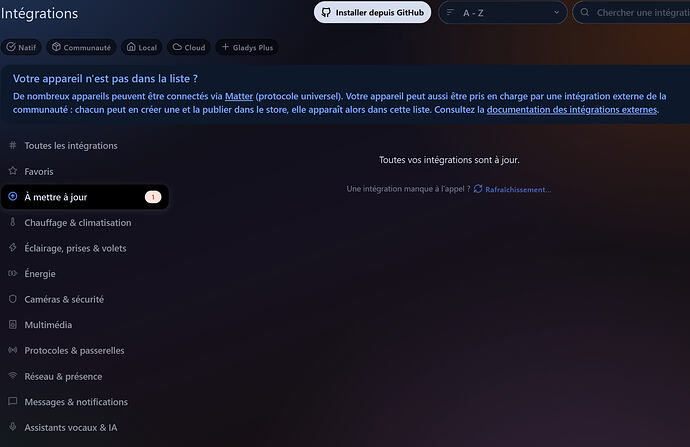Toggle the Gladys Plus filter chip
This screenshot has height=447, width=690.
point(247,47)
